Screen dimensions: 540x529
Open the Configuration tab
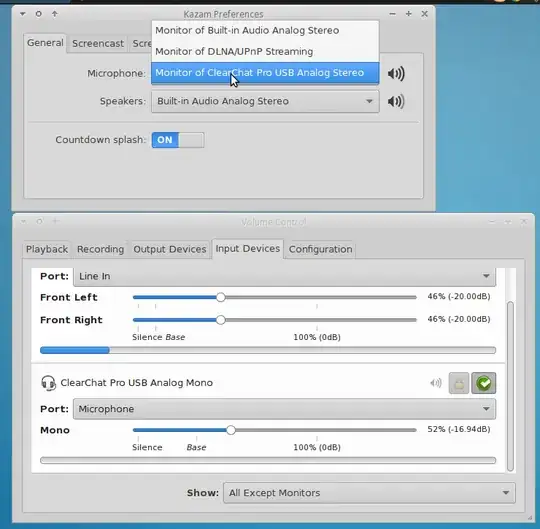point(321,249)
